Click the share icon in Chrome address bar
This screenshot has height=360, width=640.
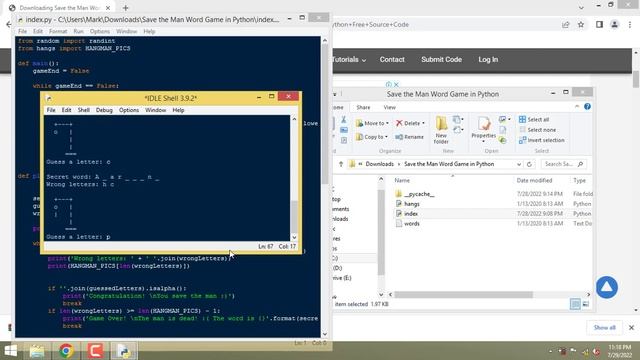pyautogui.click(x=565, y=24)
